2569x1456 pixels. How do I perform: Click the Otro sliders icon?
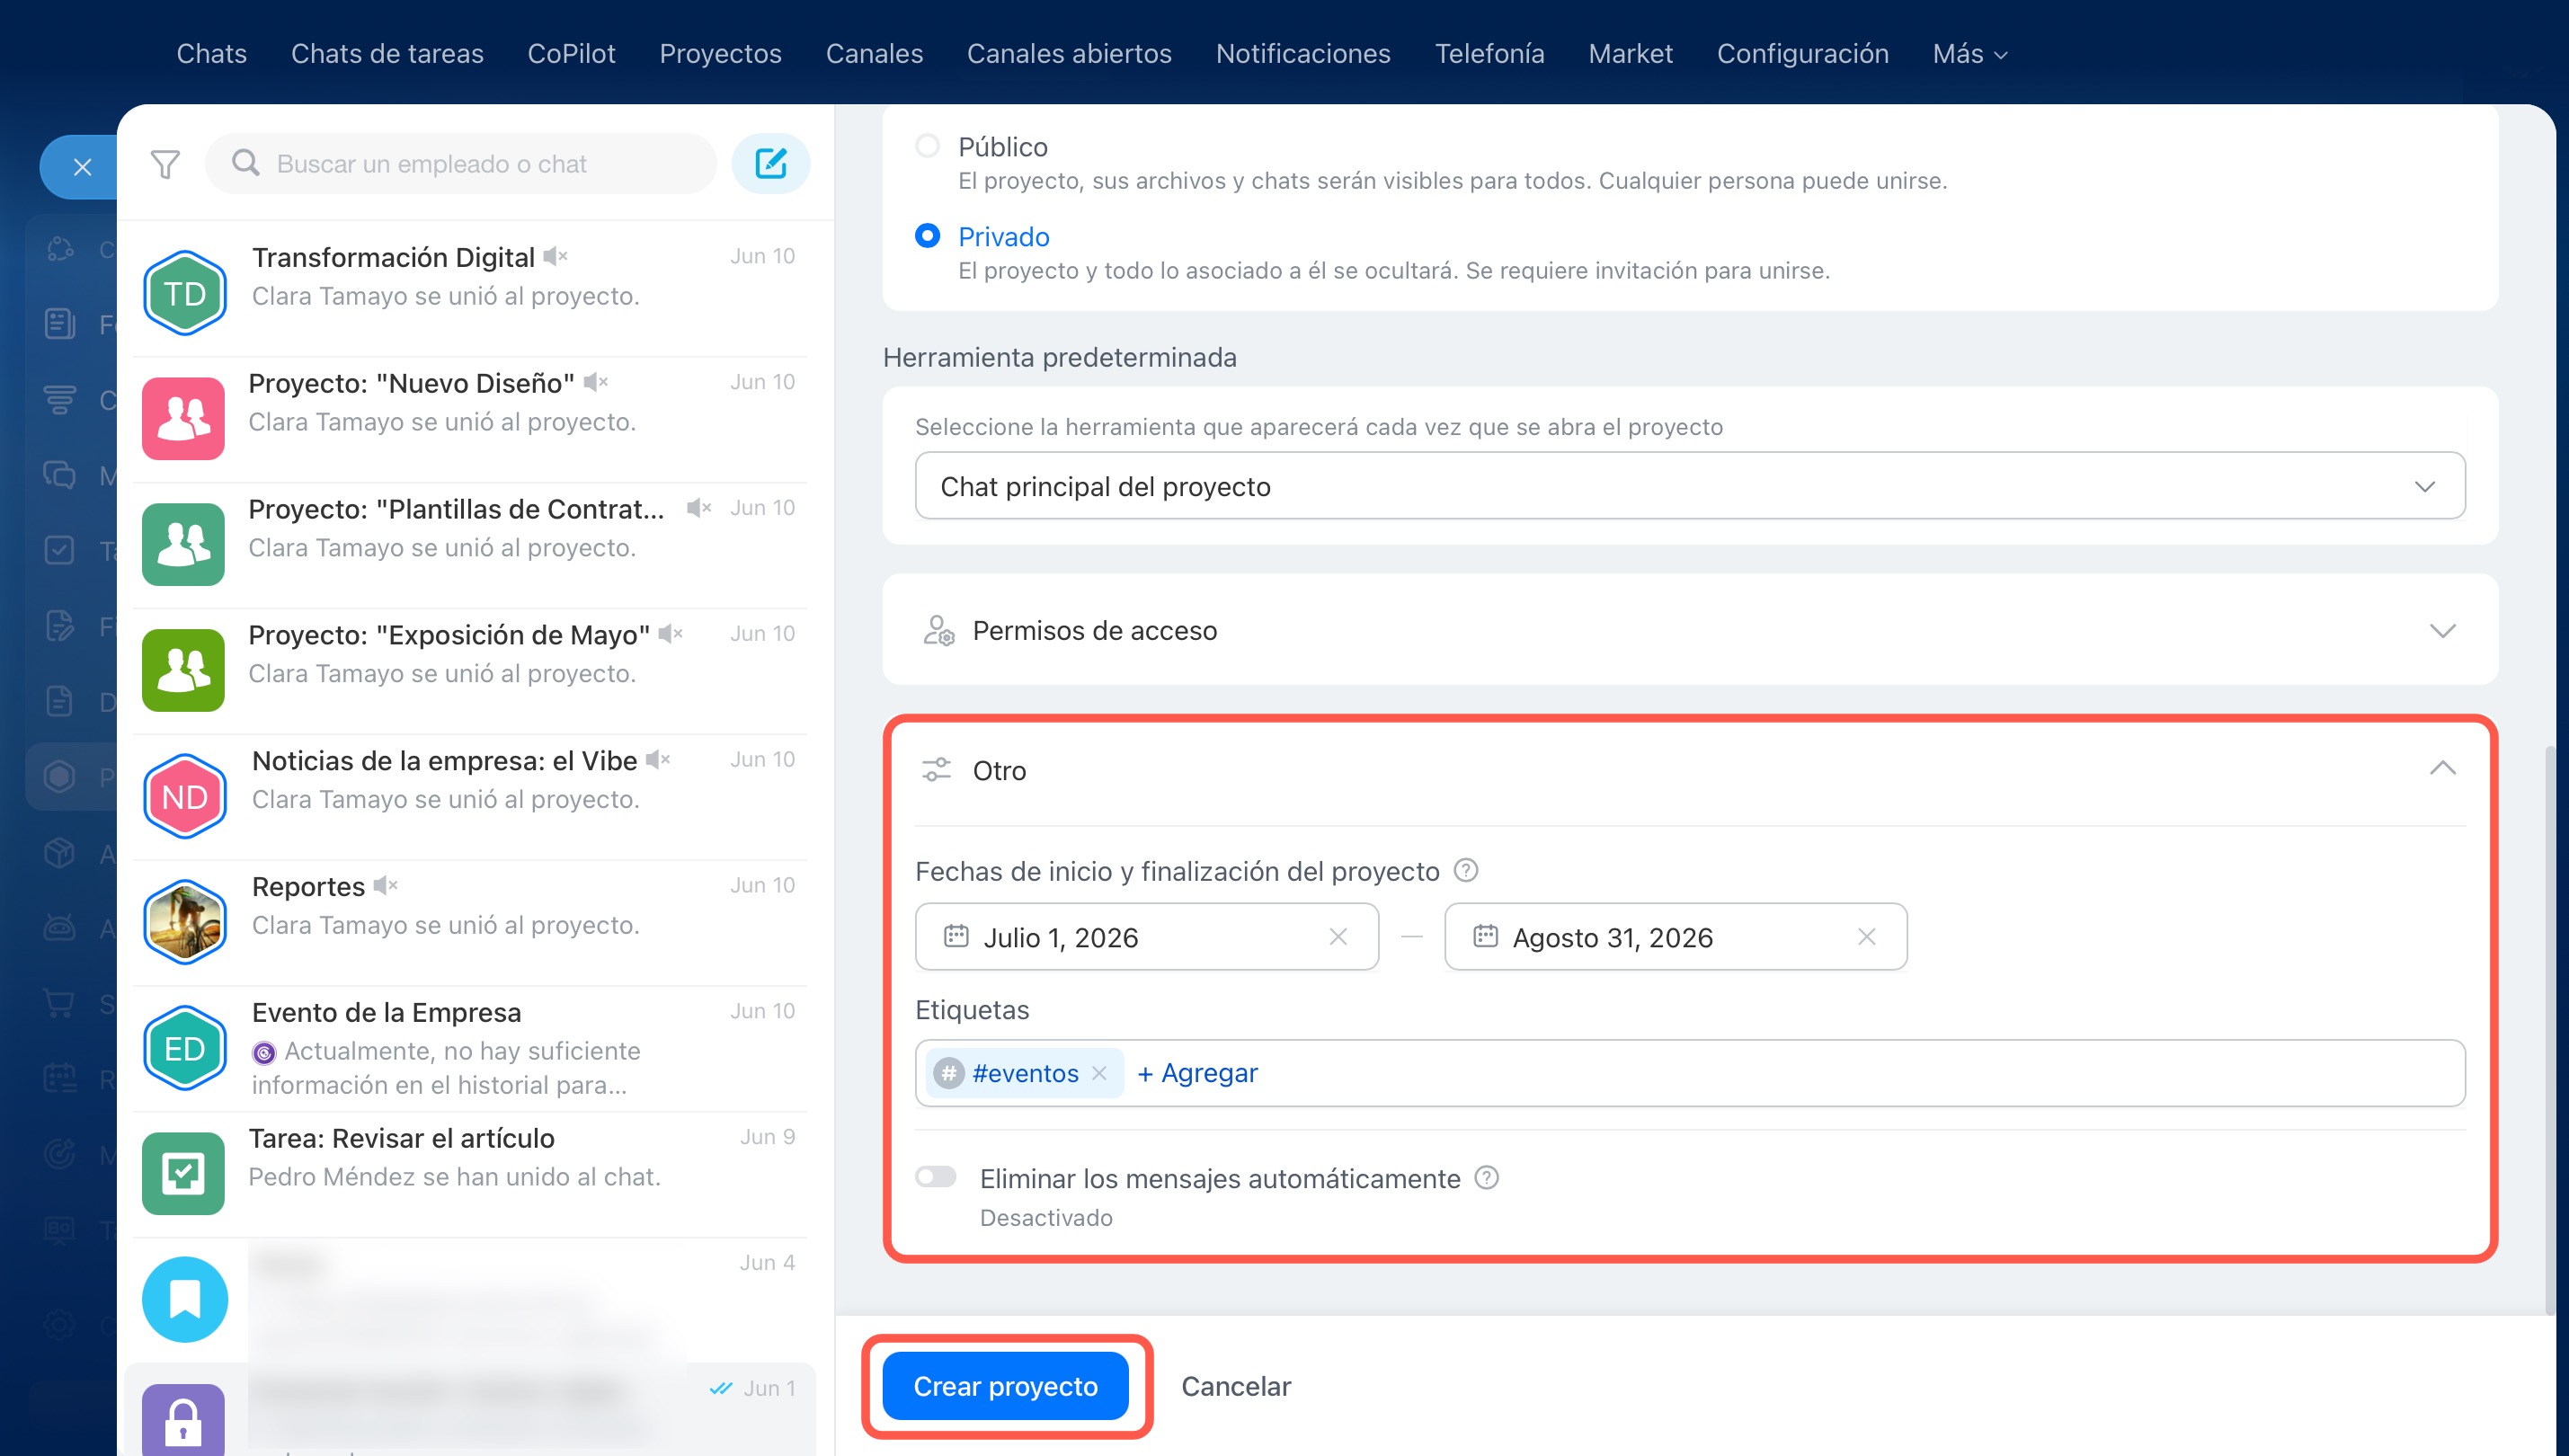coord(936,770)
